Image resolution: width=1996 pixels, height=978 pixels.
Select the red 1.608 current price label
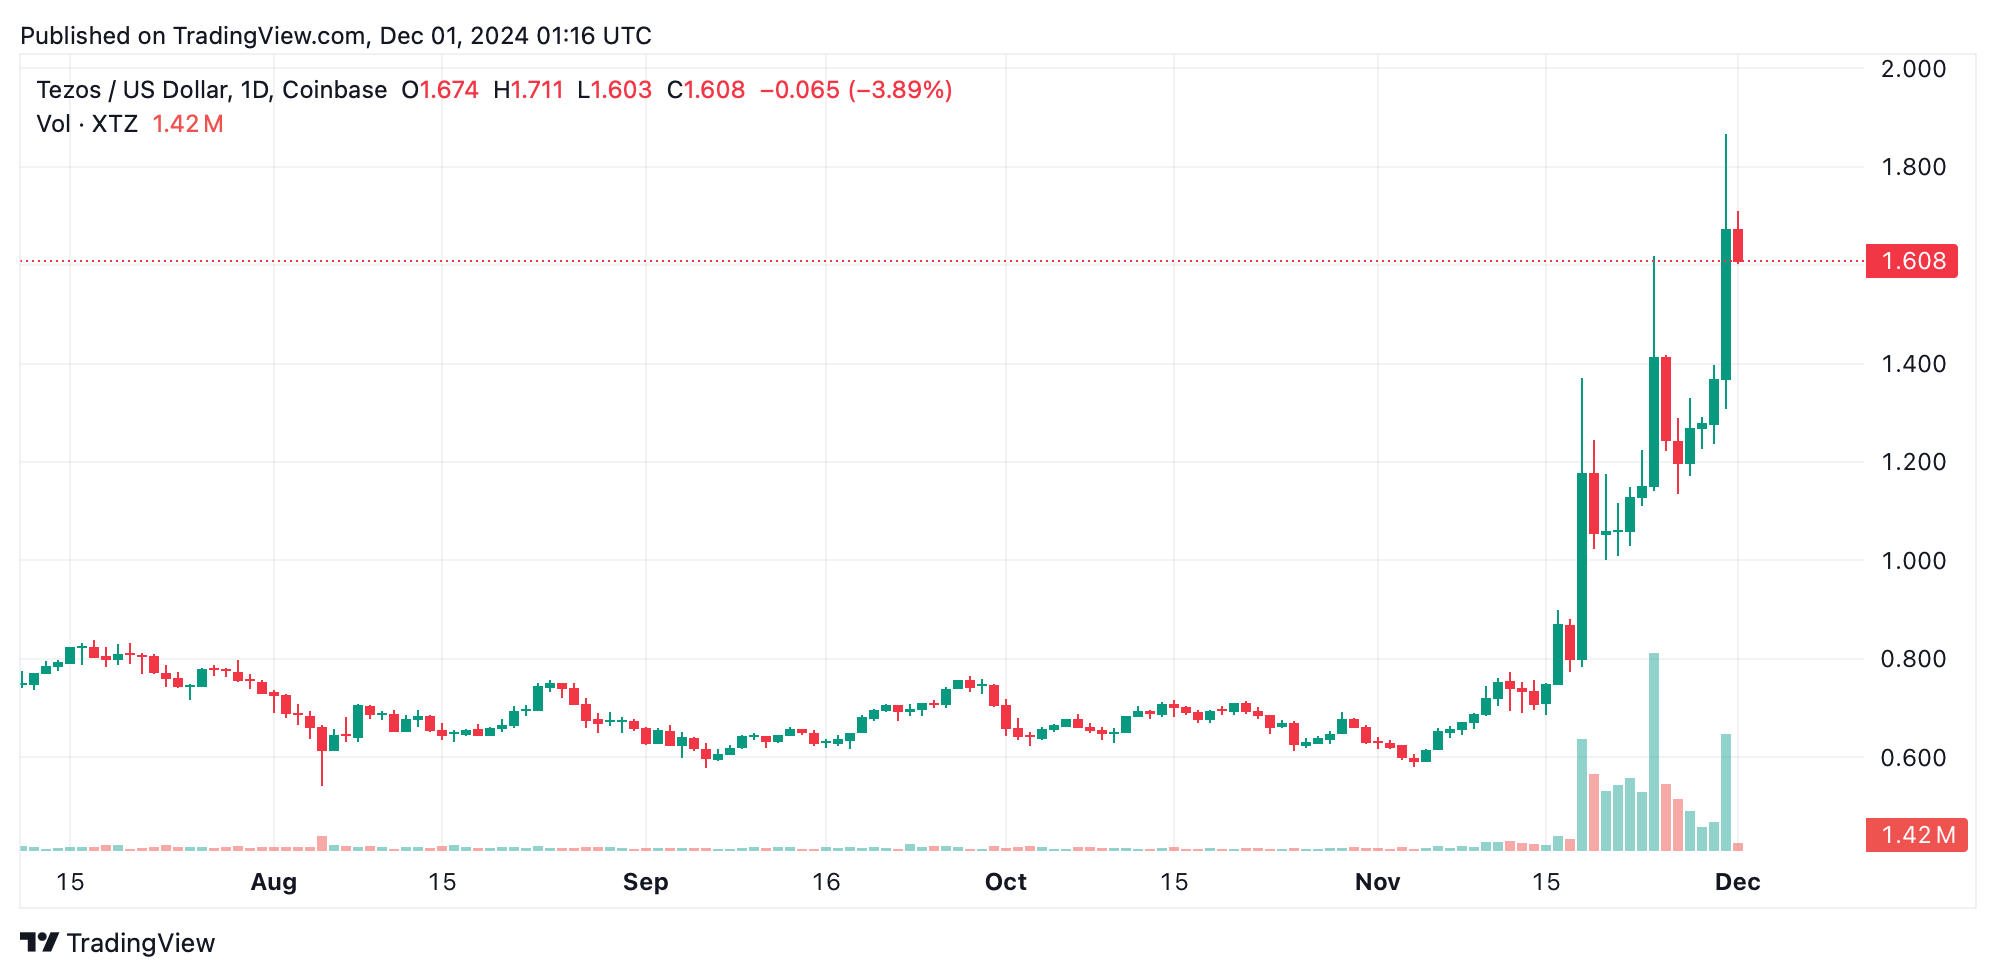(x=1912, y=261)
